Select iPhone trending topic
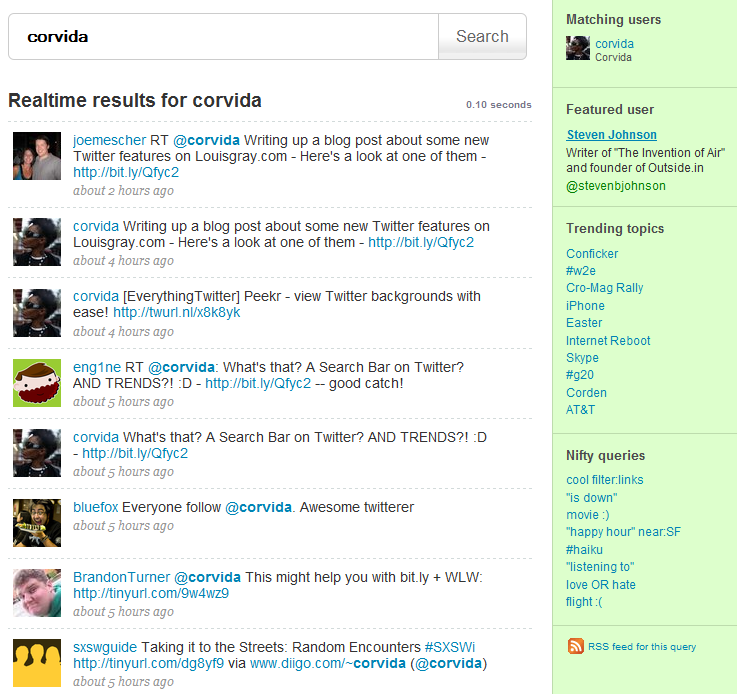 (585, 306)
